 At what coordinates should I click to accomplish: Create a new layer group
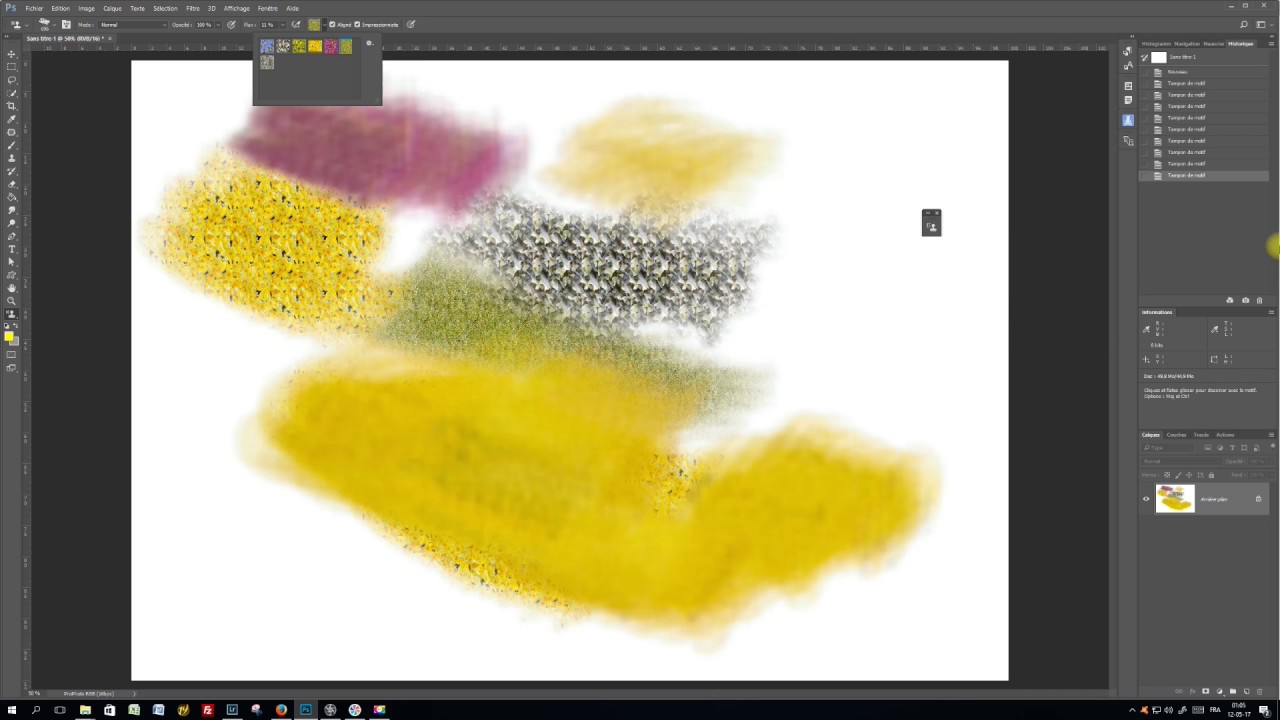(x=1232, y=691)
